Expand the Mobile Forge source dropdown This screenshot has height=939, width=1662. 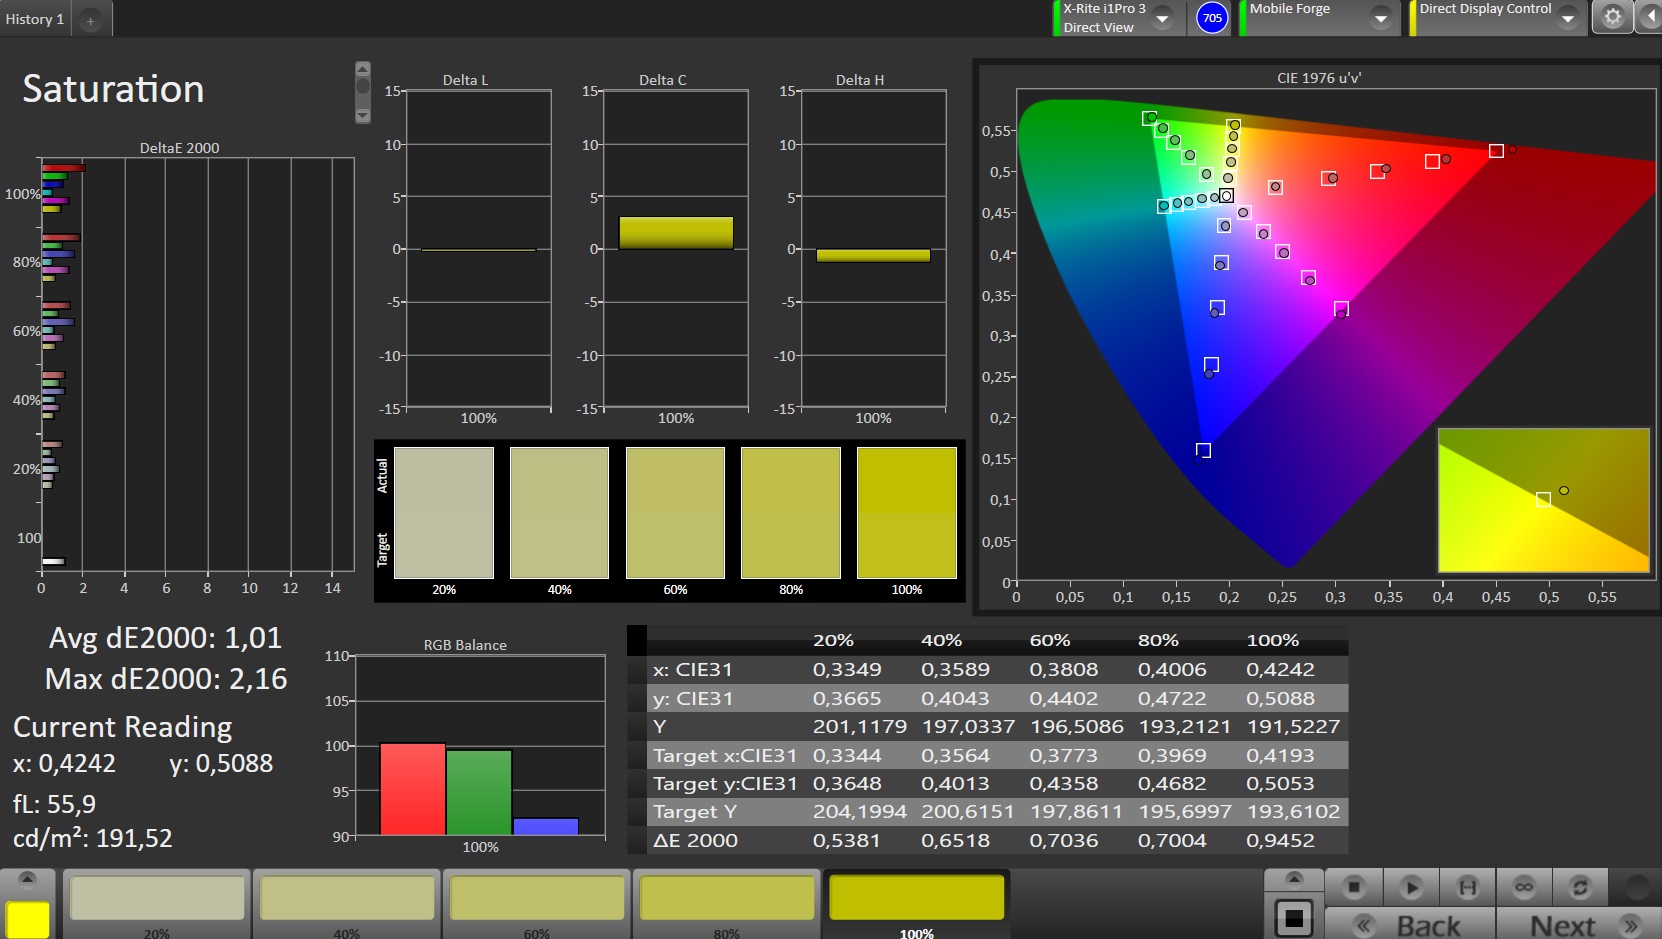1380,18
